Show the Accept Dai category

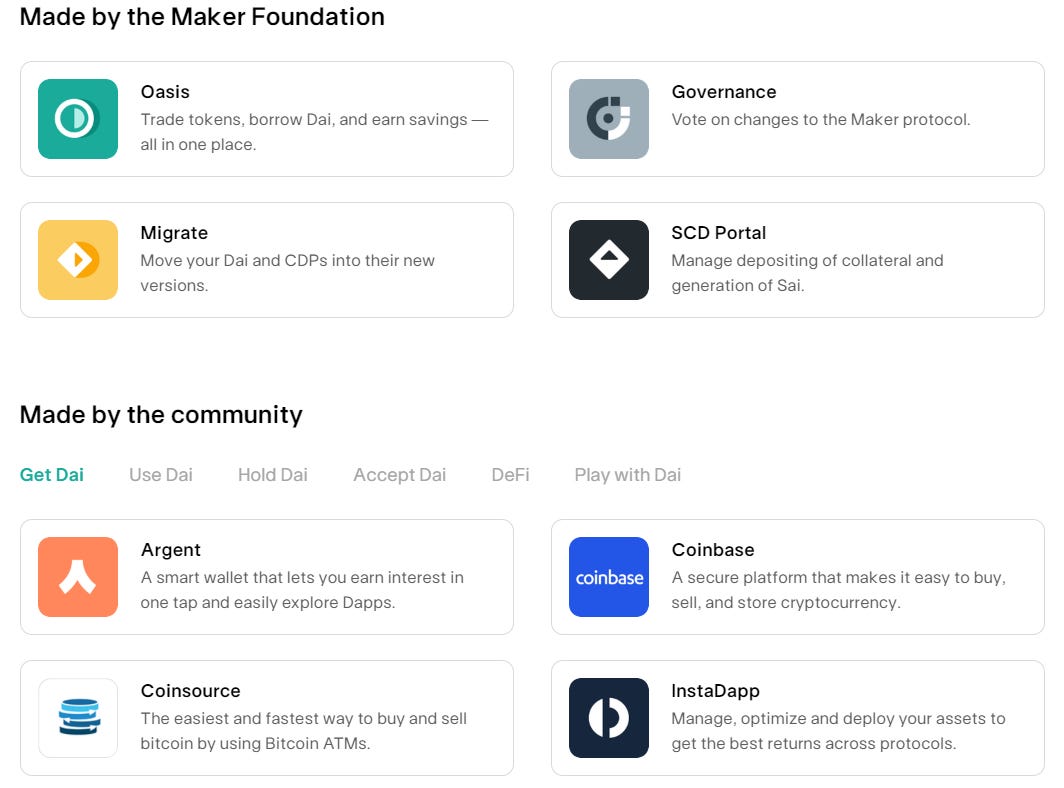399,475
